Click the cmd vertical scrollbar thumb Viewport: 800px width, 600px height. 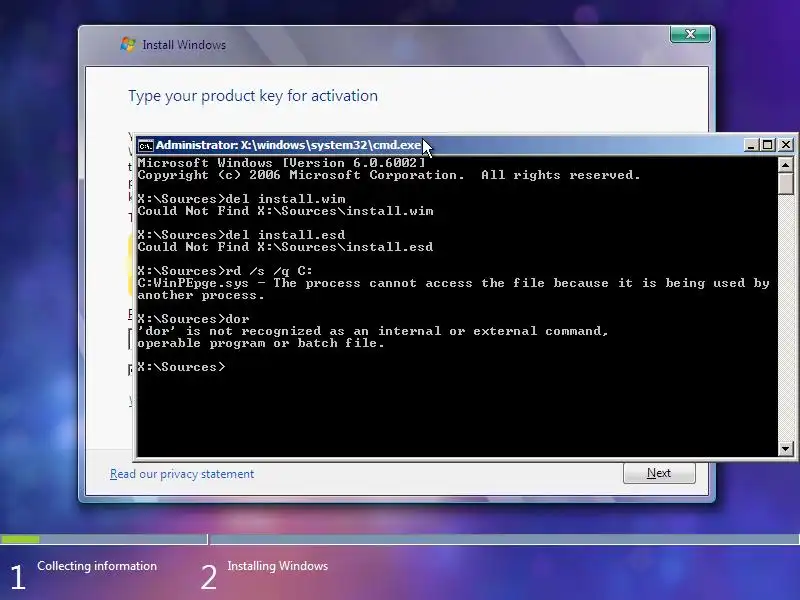click(x=785, y=183)
